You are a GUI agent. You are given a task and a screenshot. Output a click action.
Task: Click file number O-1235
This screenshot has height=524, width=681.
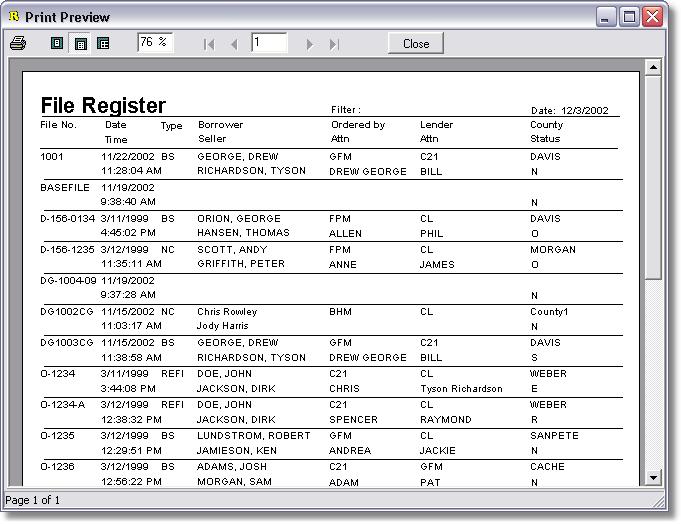tap(57, 435)
